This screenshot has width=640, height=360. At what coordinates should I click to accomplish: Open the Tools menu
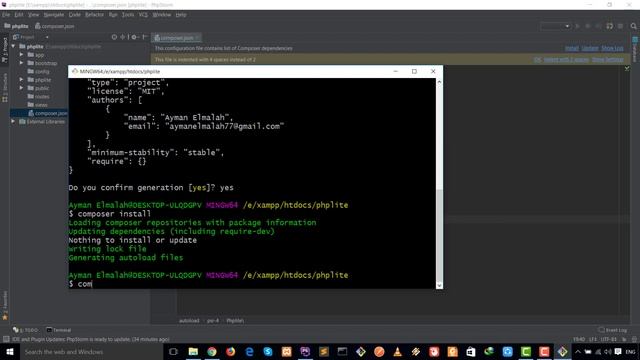click(x=128, y=15)
